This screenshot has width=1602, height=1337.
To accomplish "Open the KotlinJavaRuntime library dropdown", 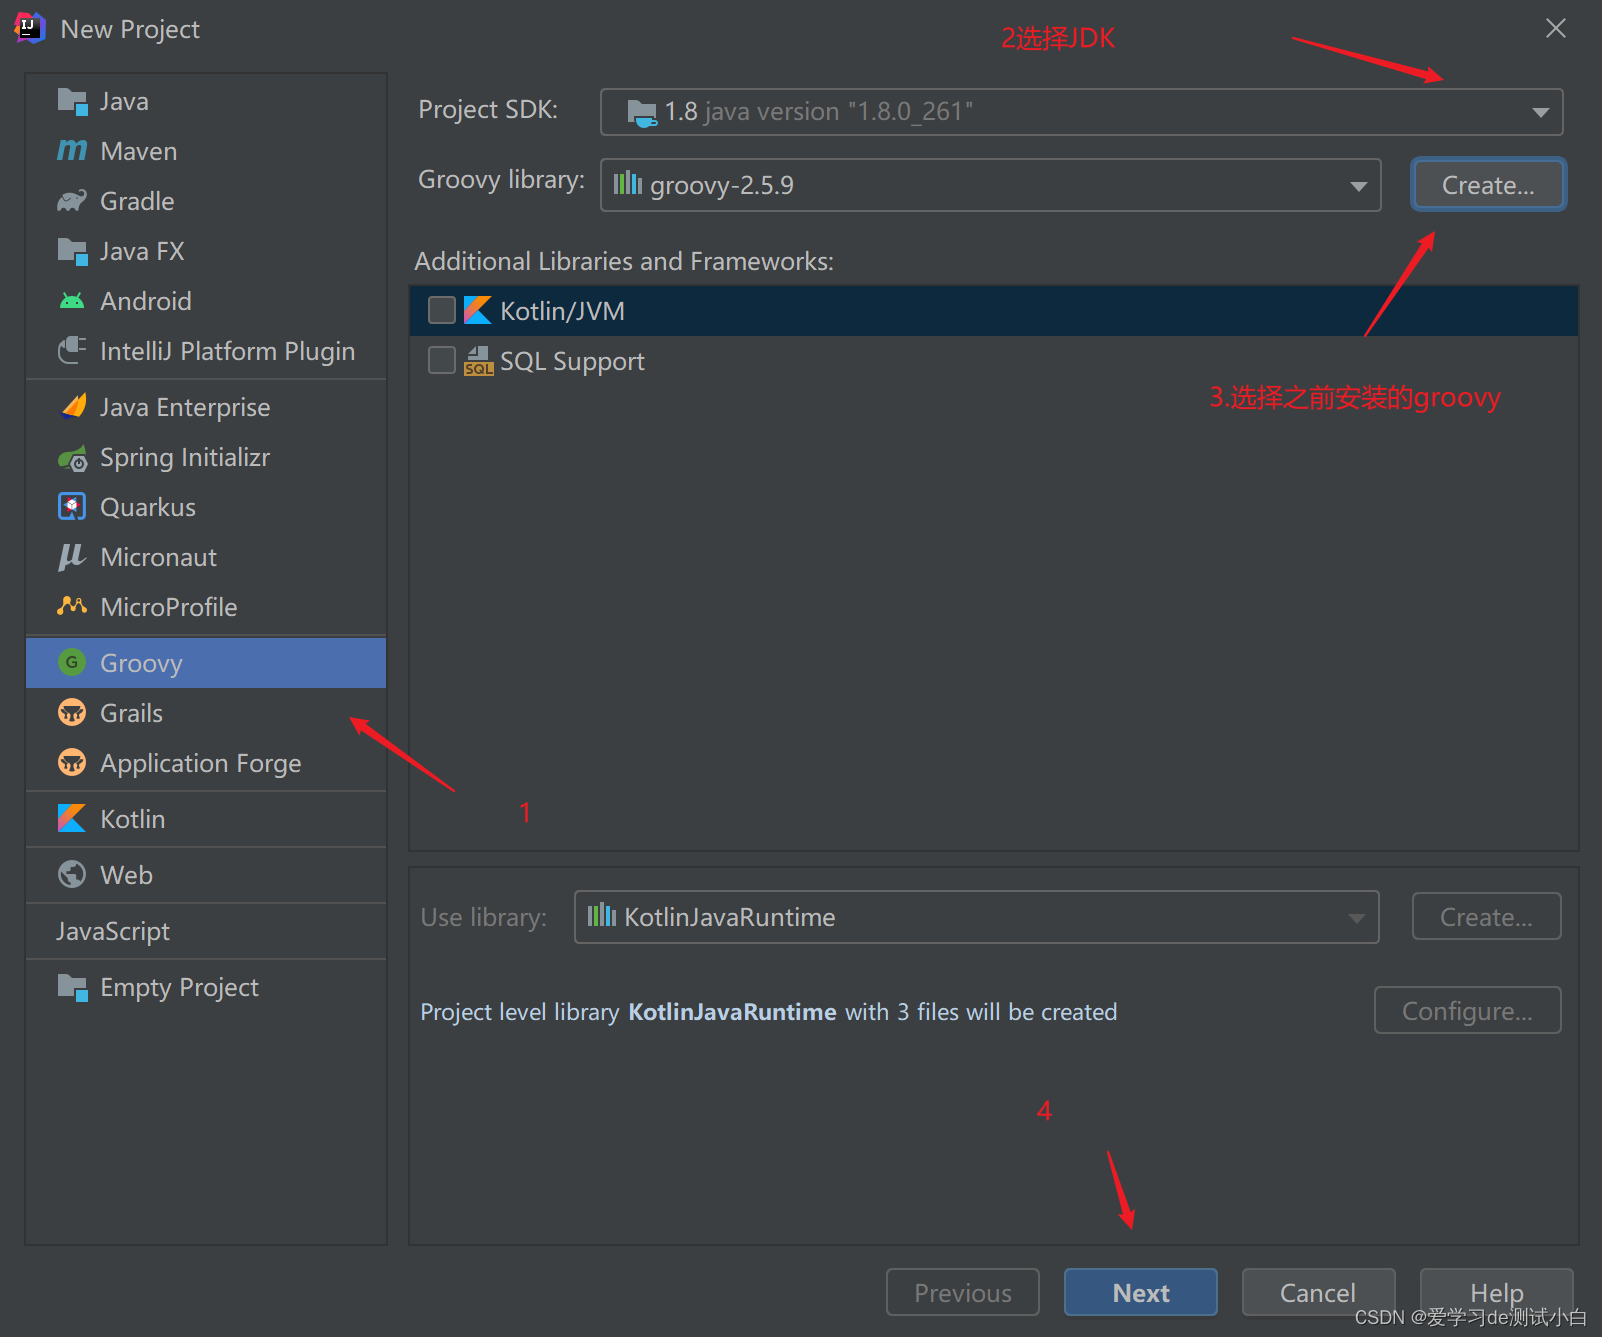I will (1356, 916).
